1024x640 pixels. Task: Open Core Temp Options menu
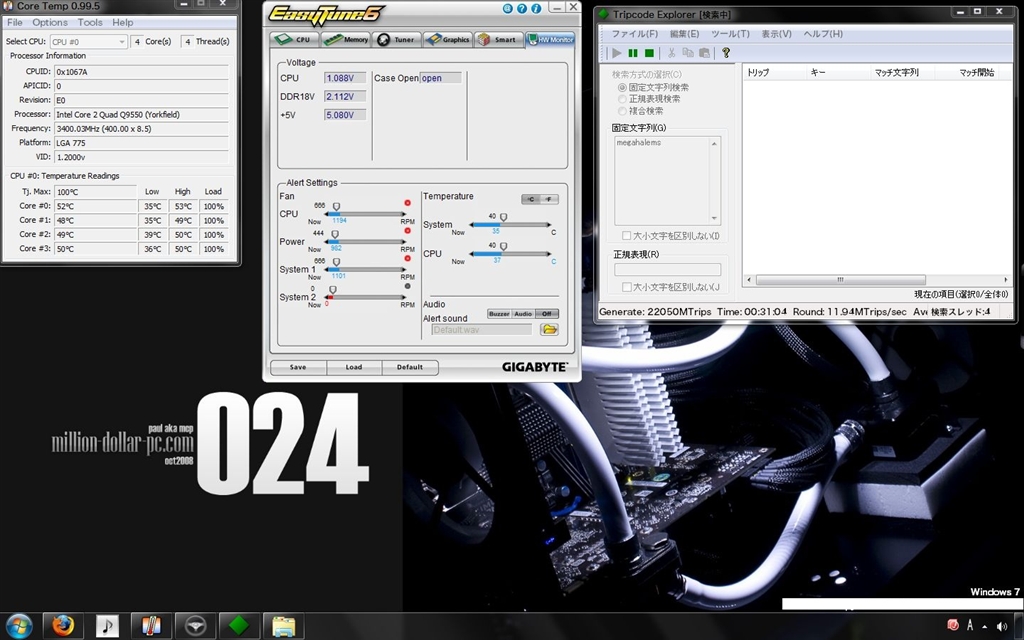[50, 22]
